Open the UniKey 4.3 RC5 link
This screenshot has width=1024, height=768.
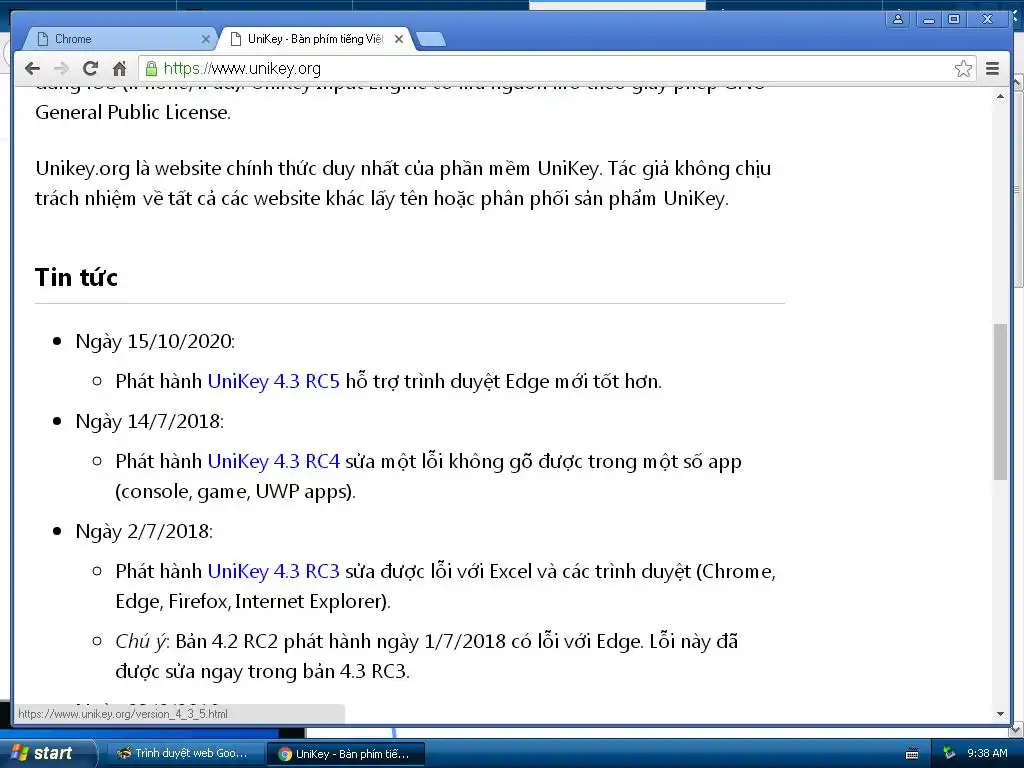point(274,381)
